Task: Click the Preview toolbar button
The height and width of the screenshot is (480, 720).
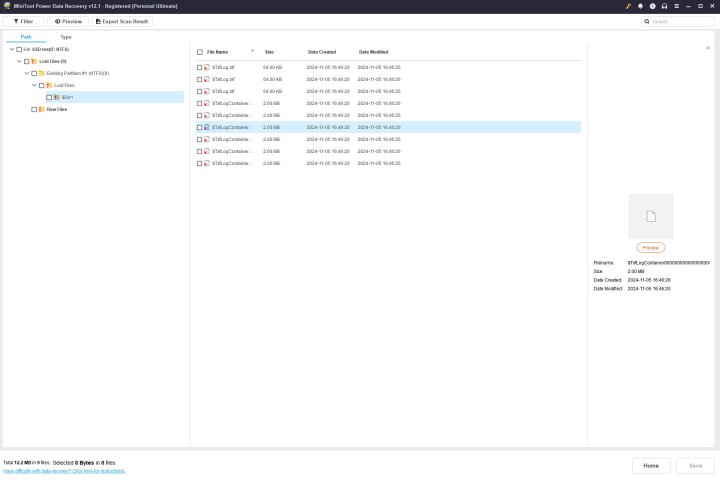Action: click(x=68, y=22)
